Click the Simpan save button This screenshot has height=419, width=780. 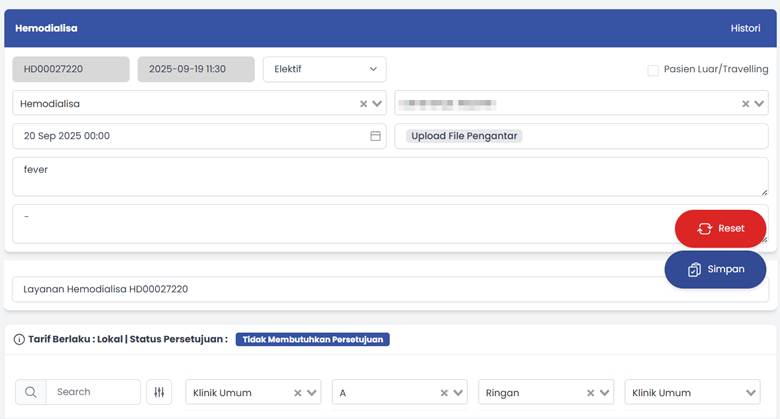715,269
